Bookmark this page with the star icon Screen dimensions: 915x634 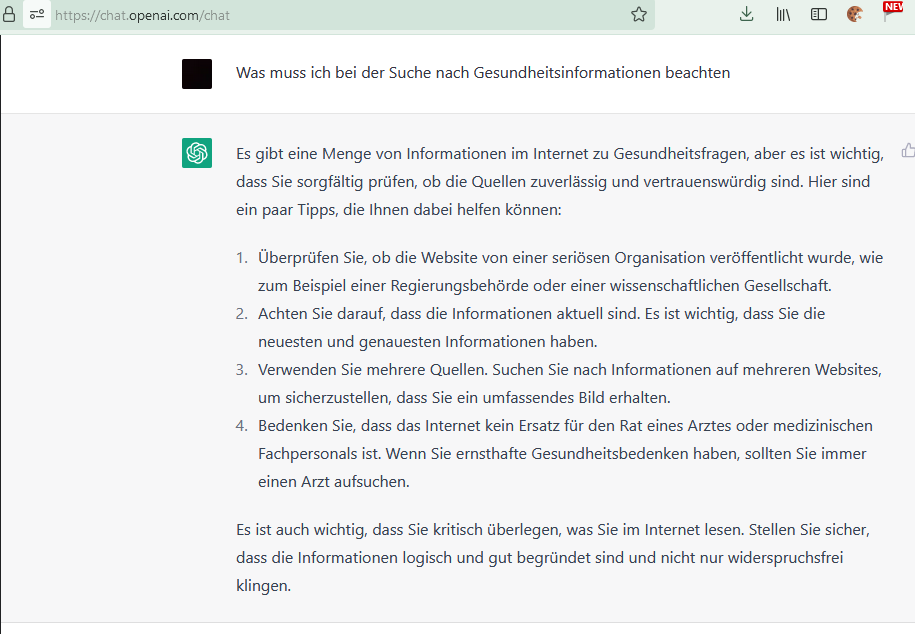coord(639,15)
